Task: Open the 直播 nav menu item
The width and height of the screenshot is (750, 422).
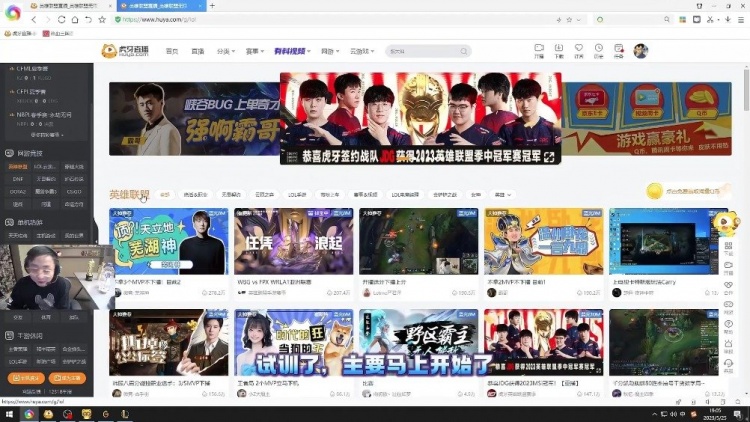Action: 198,51
